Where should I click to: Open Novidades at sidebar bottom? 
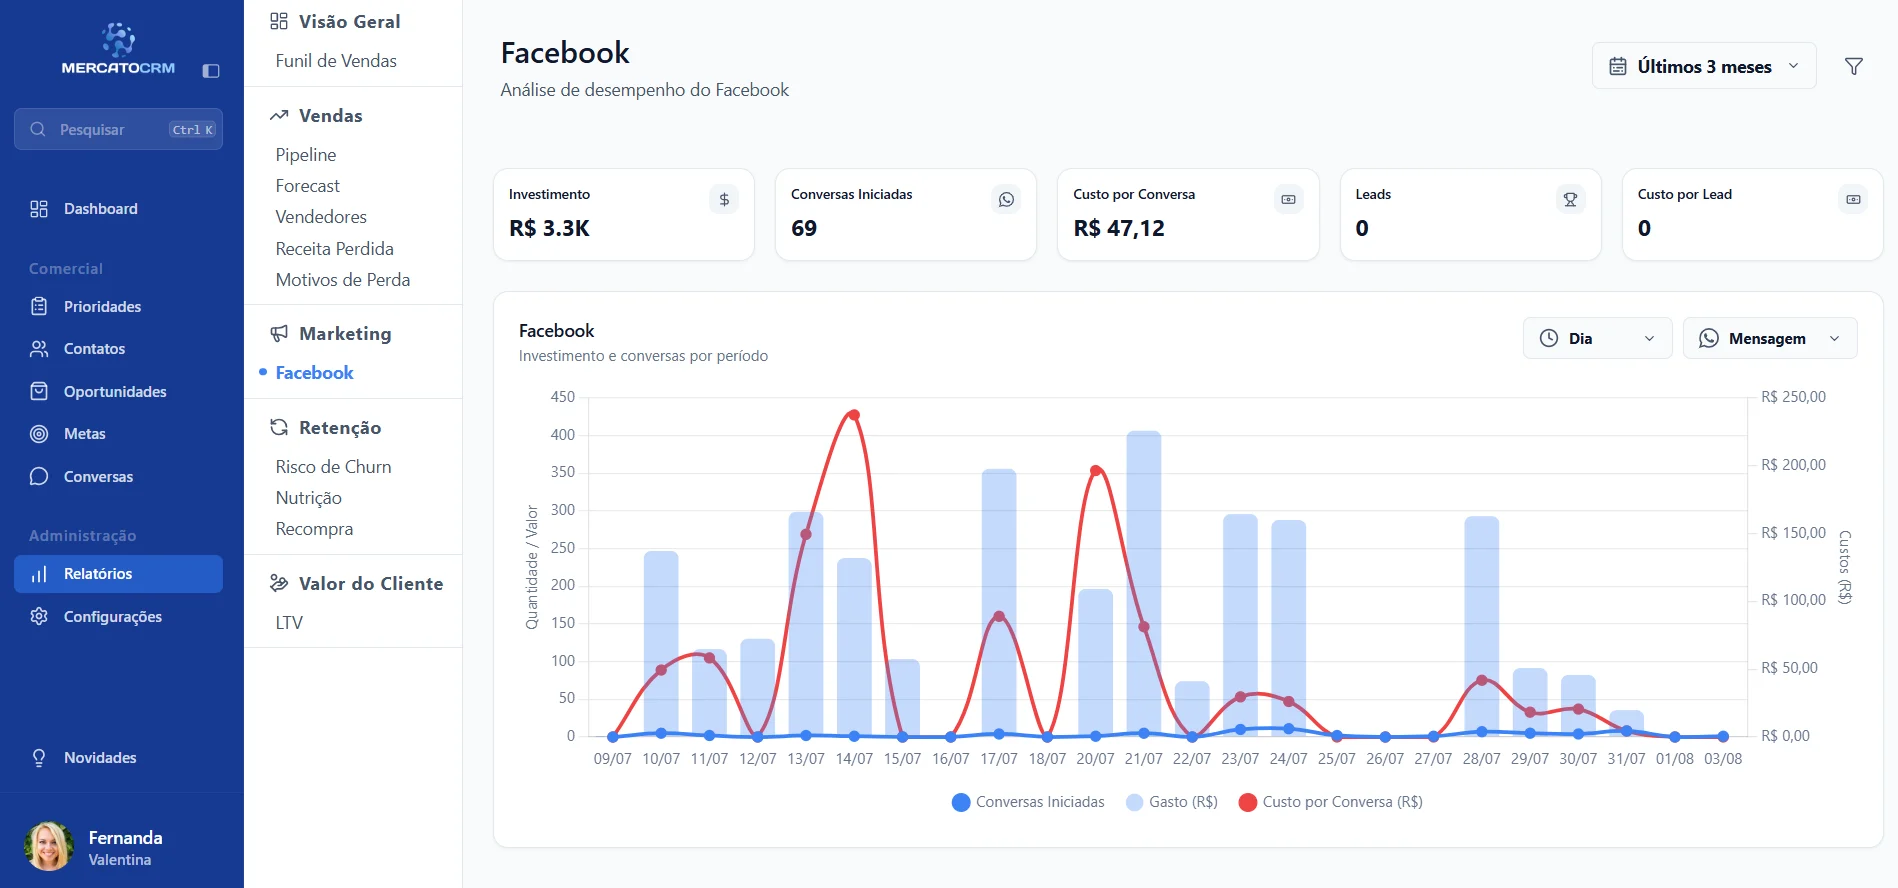[x=118, y=758]
